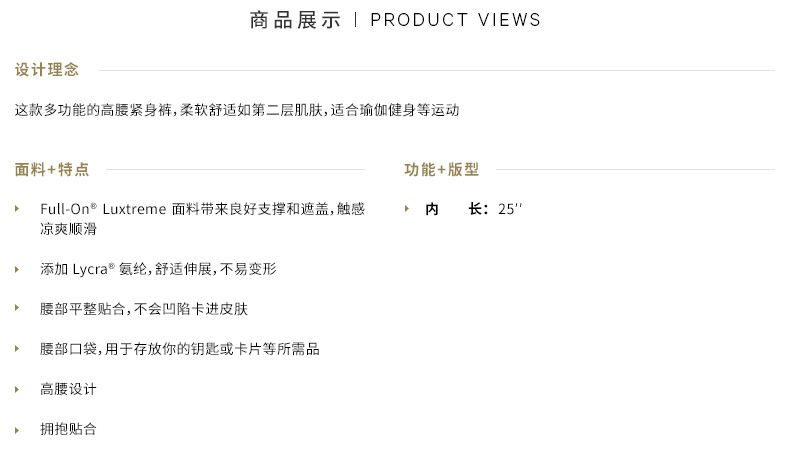Click the 商品展示 title text
The height and width of the screenshot is (460, 790).
pyautogui.click(x=296, y=20)
